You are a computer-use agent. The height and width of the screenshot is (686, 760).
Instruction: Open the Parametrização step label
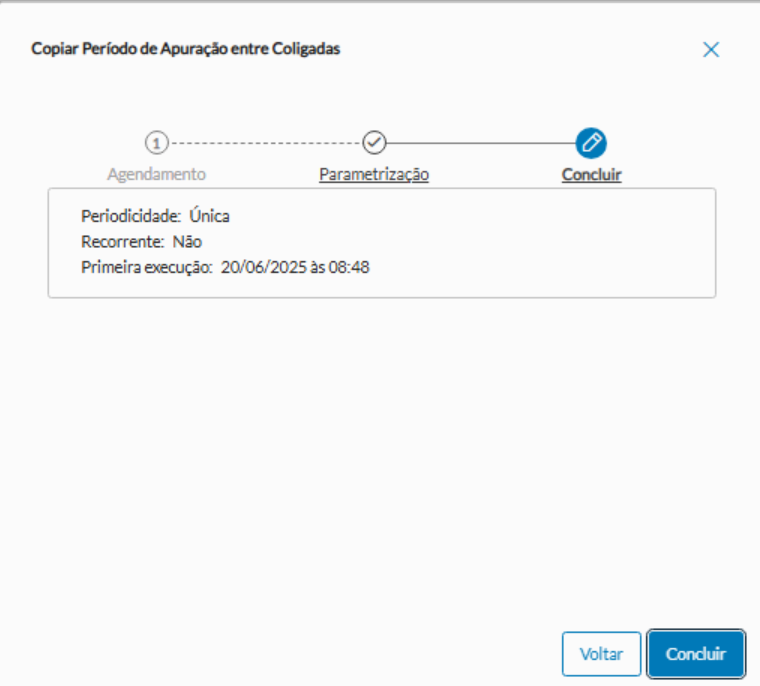(374, 174)
